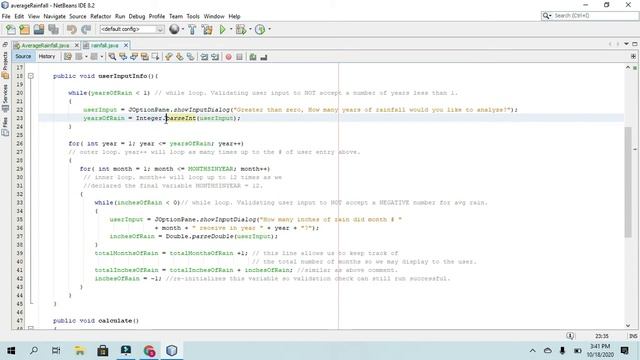Open the Profile Project dropdown arrow
The height and width of the screenshot is (360, 640).
(x=269, y=29)
